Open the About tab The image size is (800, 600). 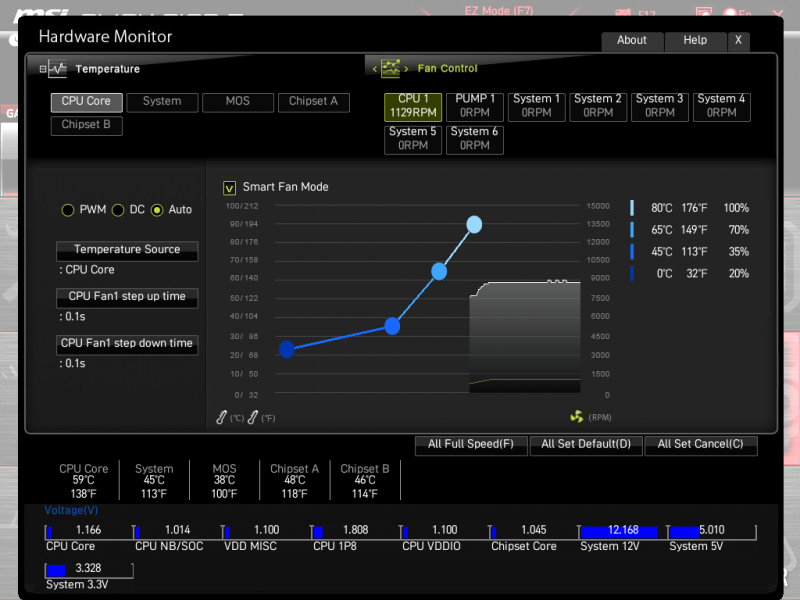(632, 41)
